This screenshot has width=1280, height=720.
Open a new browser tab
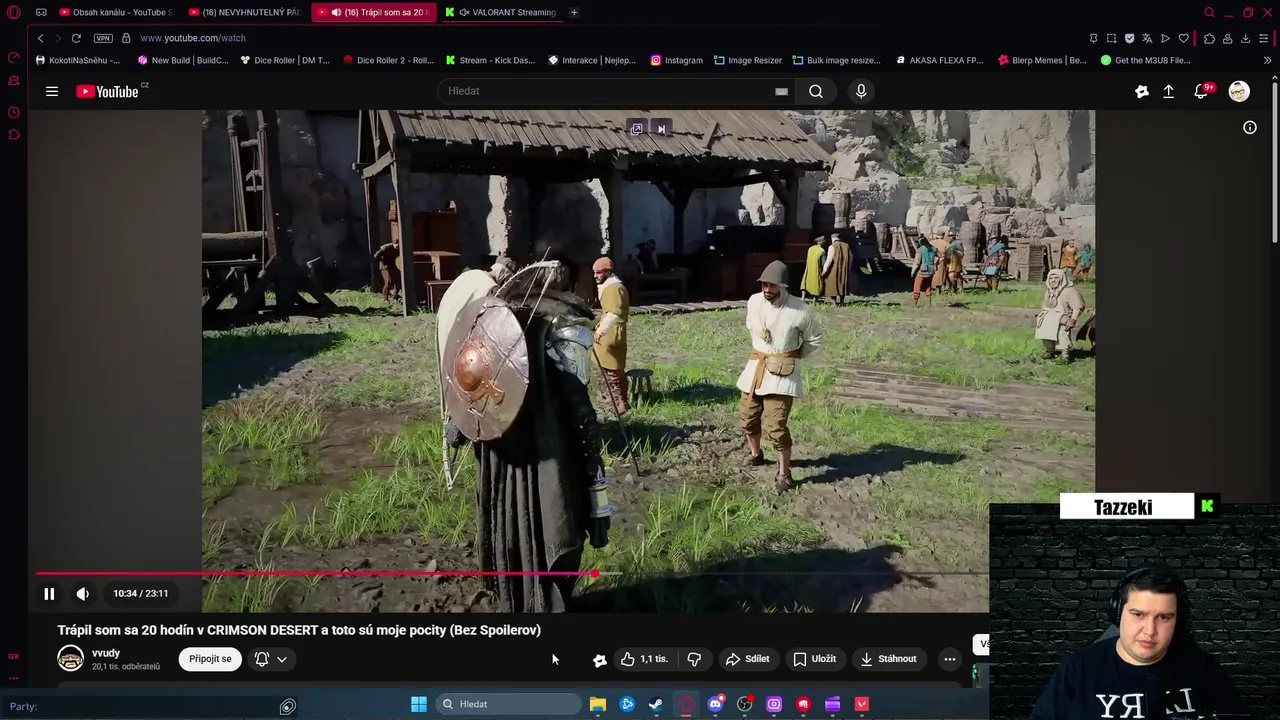(x=574, y=12)
